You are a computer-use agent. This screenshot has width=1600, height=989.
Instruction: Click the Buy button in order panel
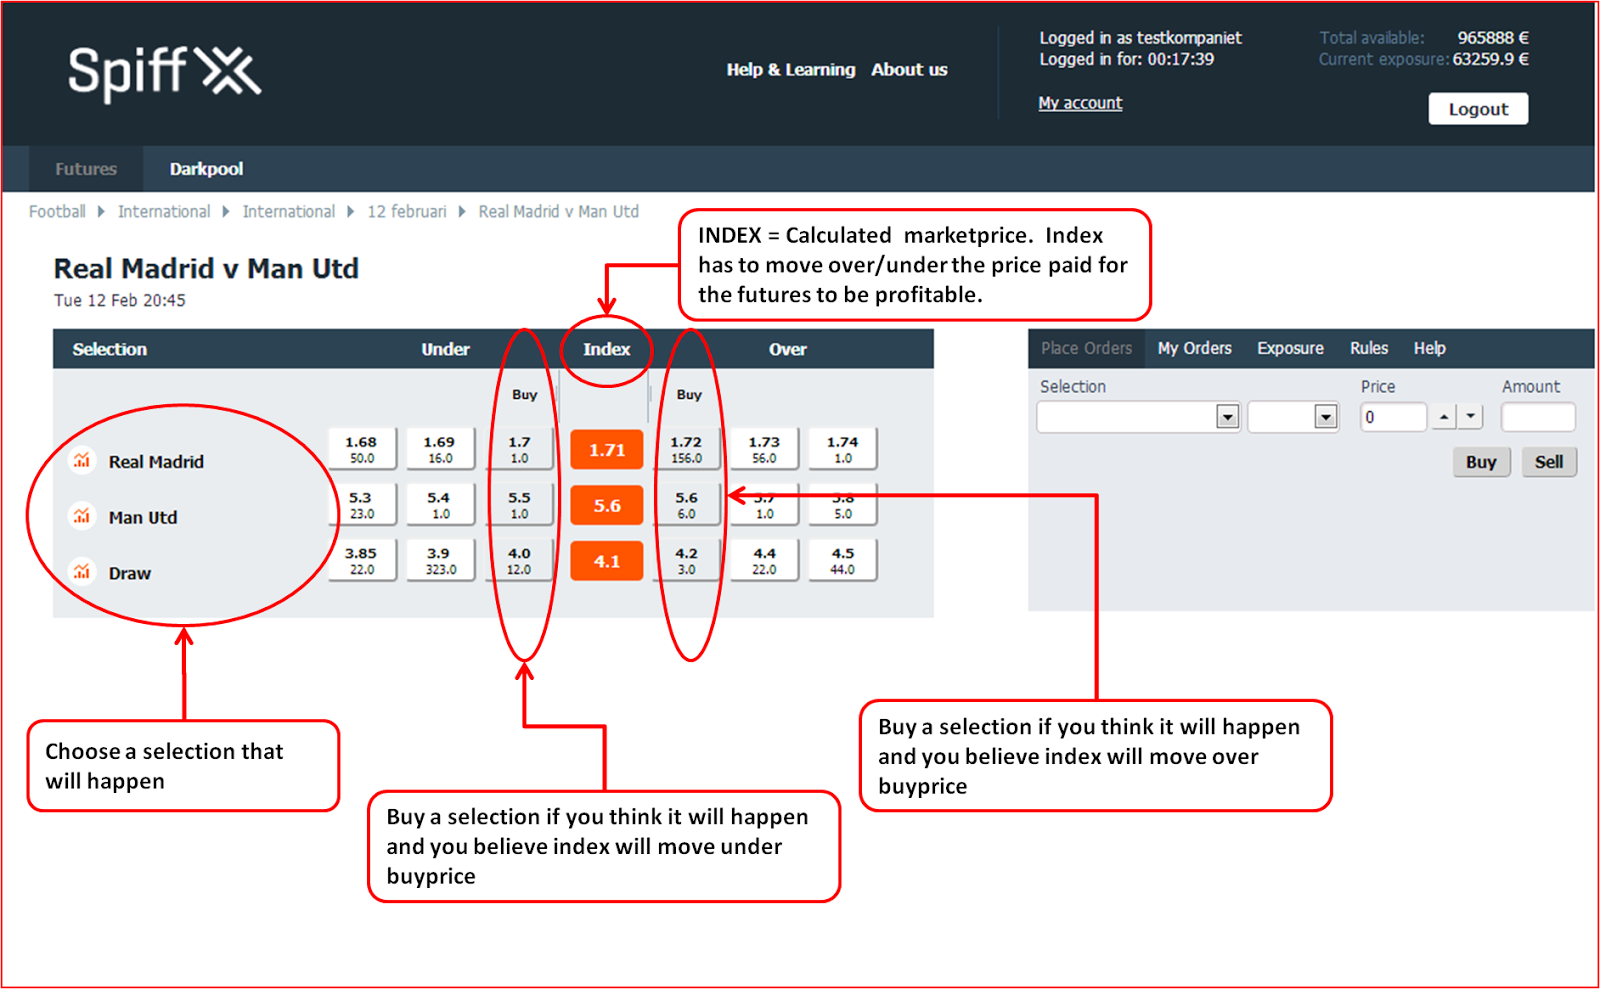click(x=1481, y=462)
